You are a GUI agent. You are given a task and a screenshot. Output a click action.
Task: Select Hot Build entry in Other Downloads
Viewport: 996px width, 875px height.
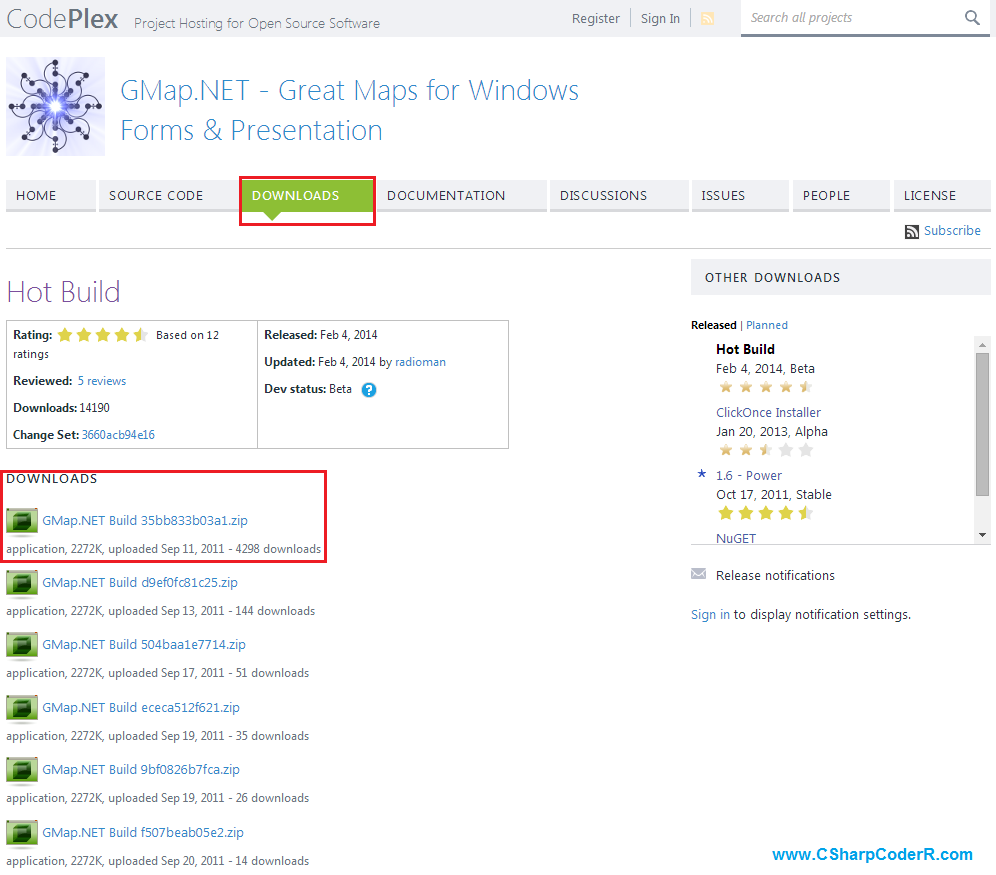[x=745, y=349]
